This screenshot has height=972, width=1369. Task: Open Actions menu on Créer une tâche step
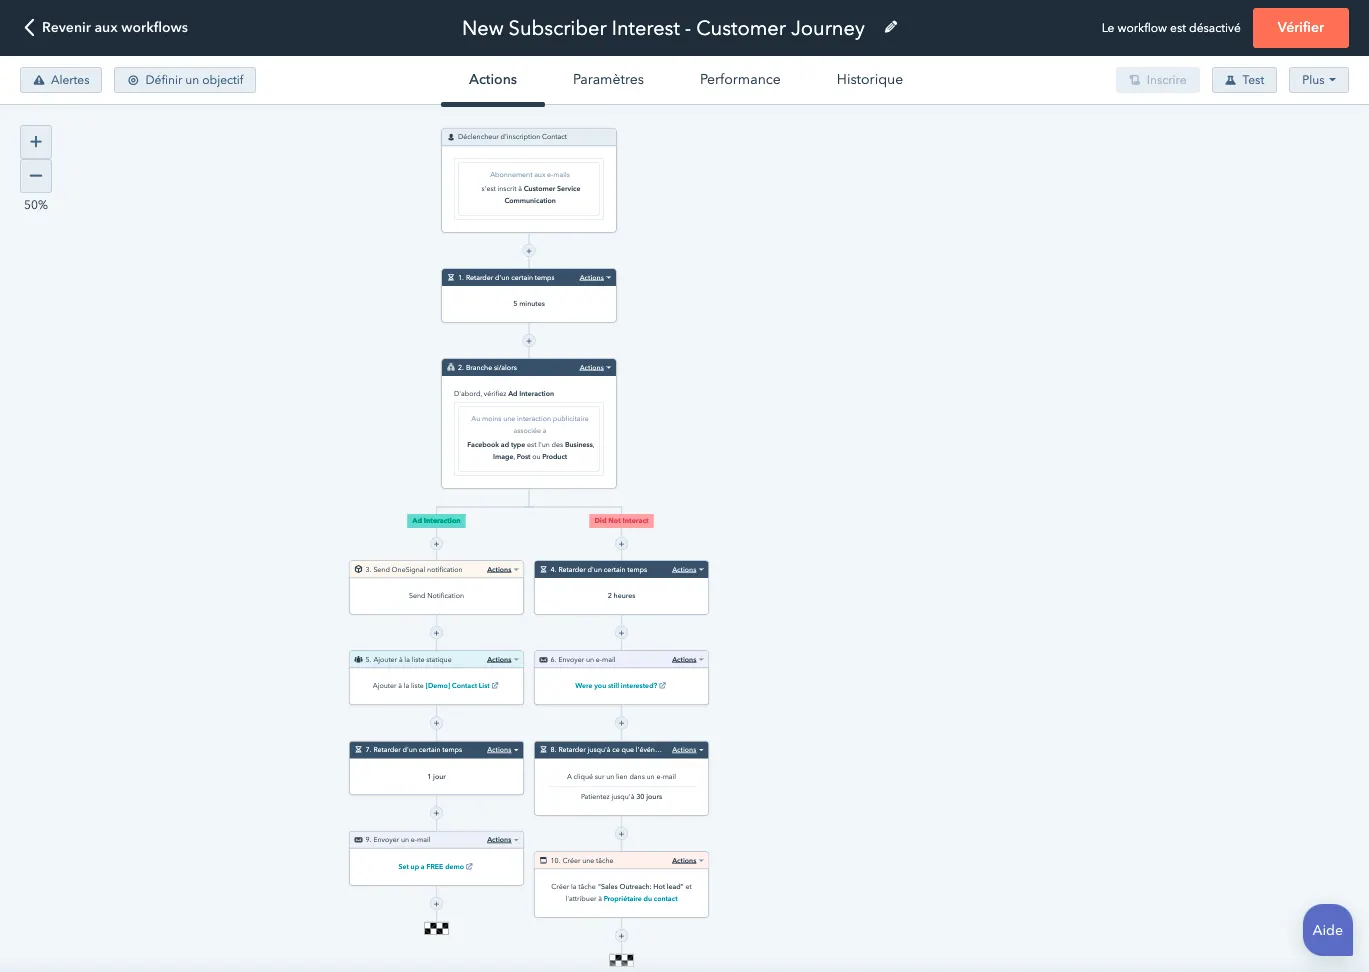coord(687,861)
